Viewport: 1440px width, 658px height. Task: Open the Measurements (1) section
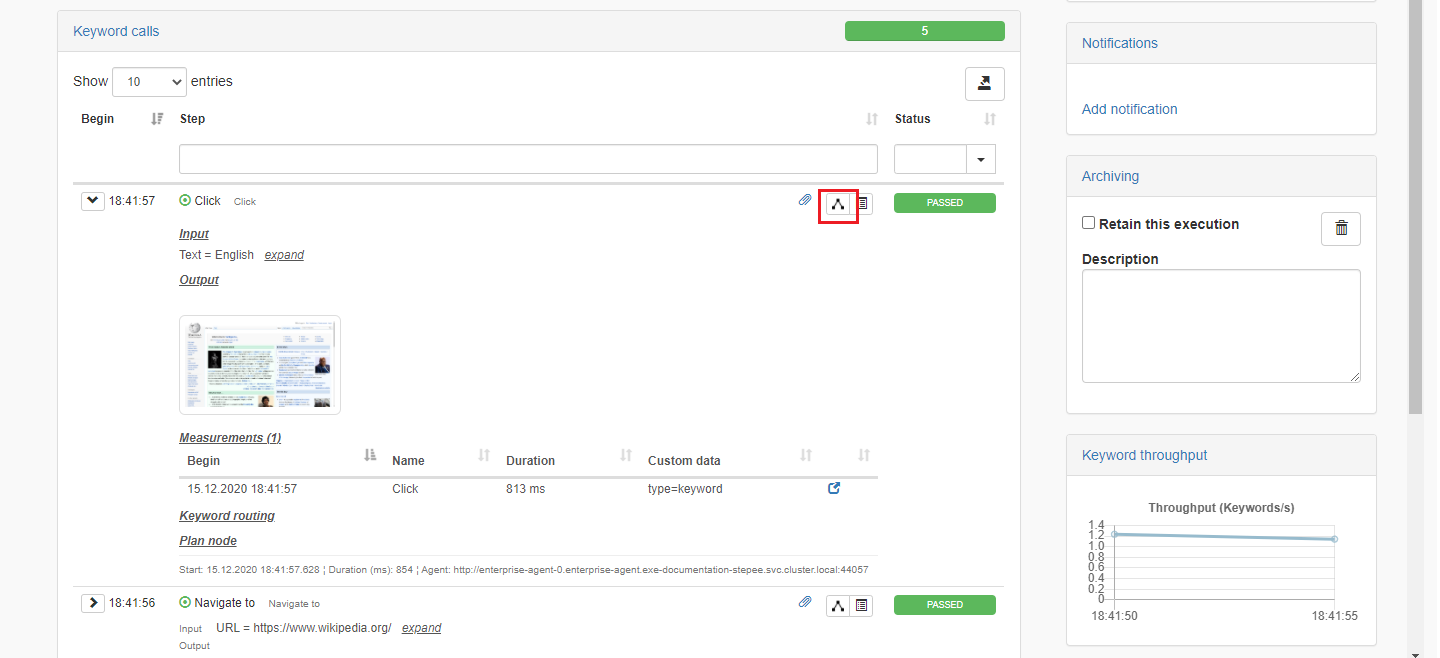point(229,437)
